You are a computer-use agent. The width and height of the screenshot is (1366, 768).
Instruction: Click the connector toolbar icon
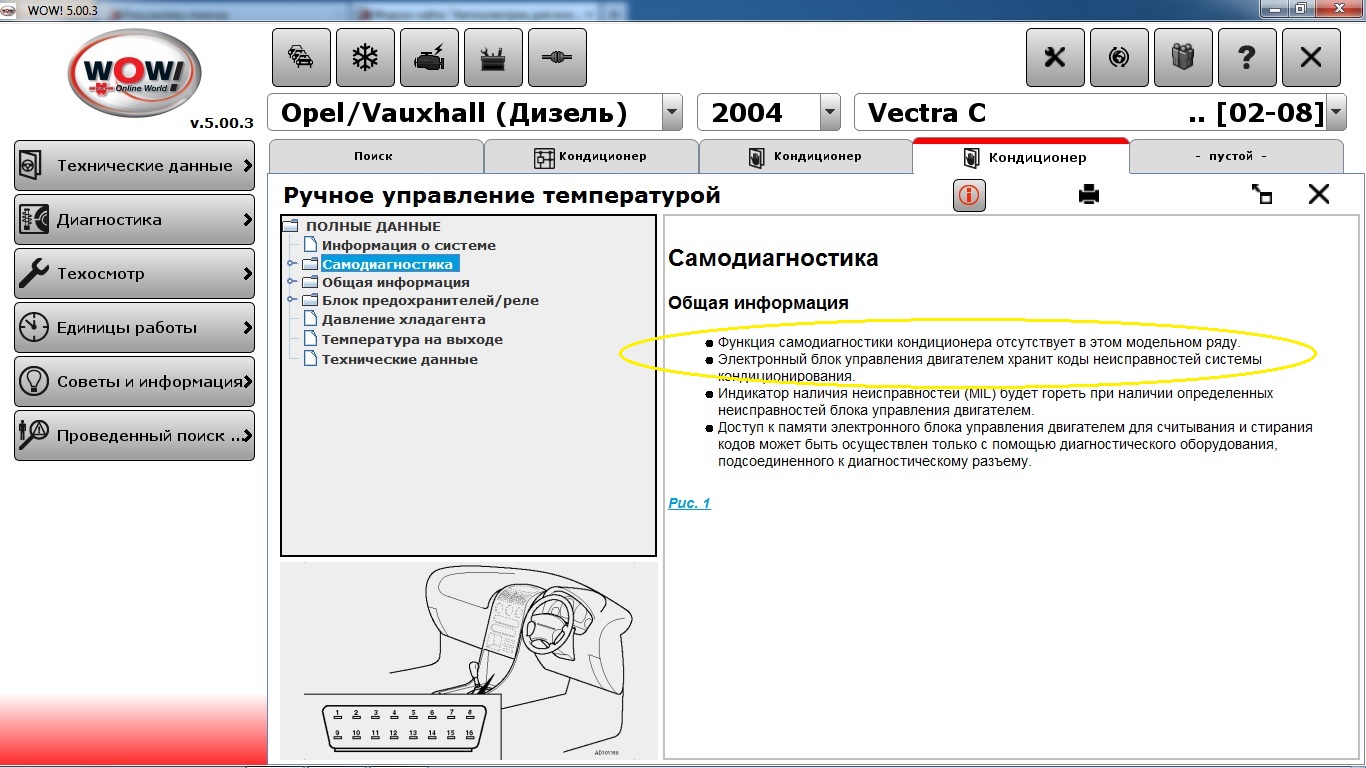tap(557, 57)
